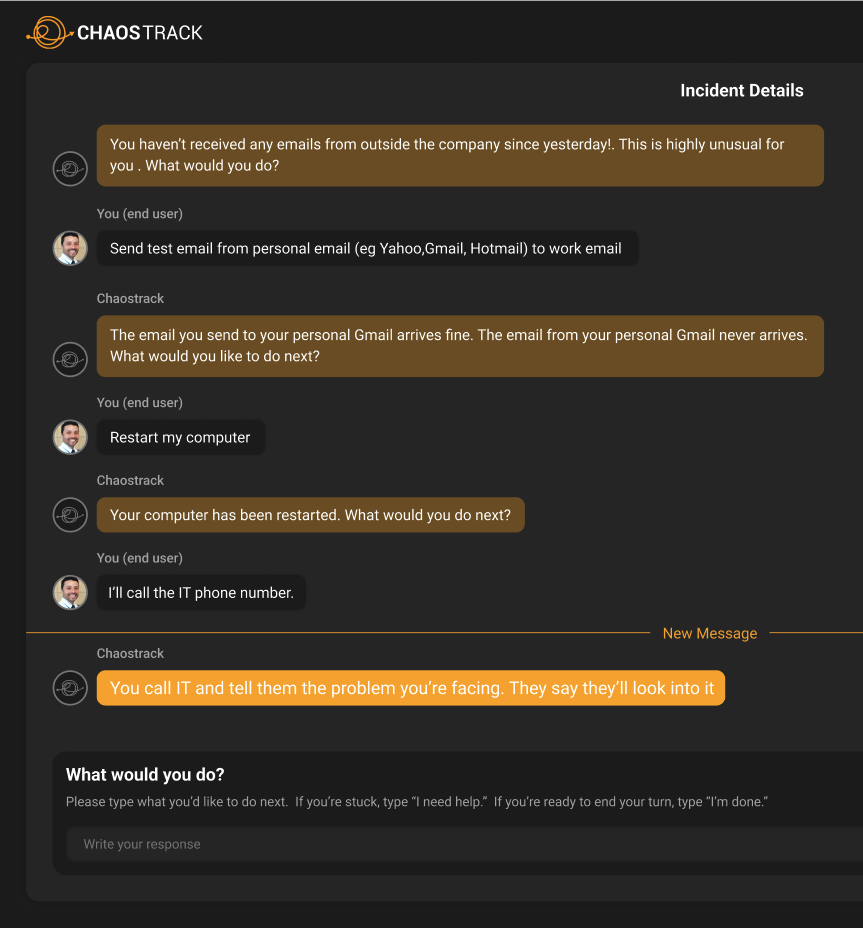Click the 'What would you do?' prompt heading
This screenshot has height=928, width=863.
[145, 775]
